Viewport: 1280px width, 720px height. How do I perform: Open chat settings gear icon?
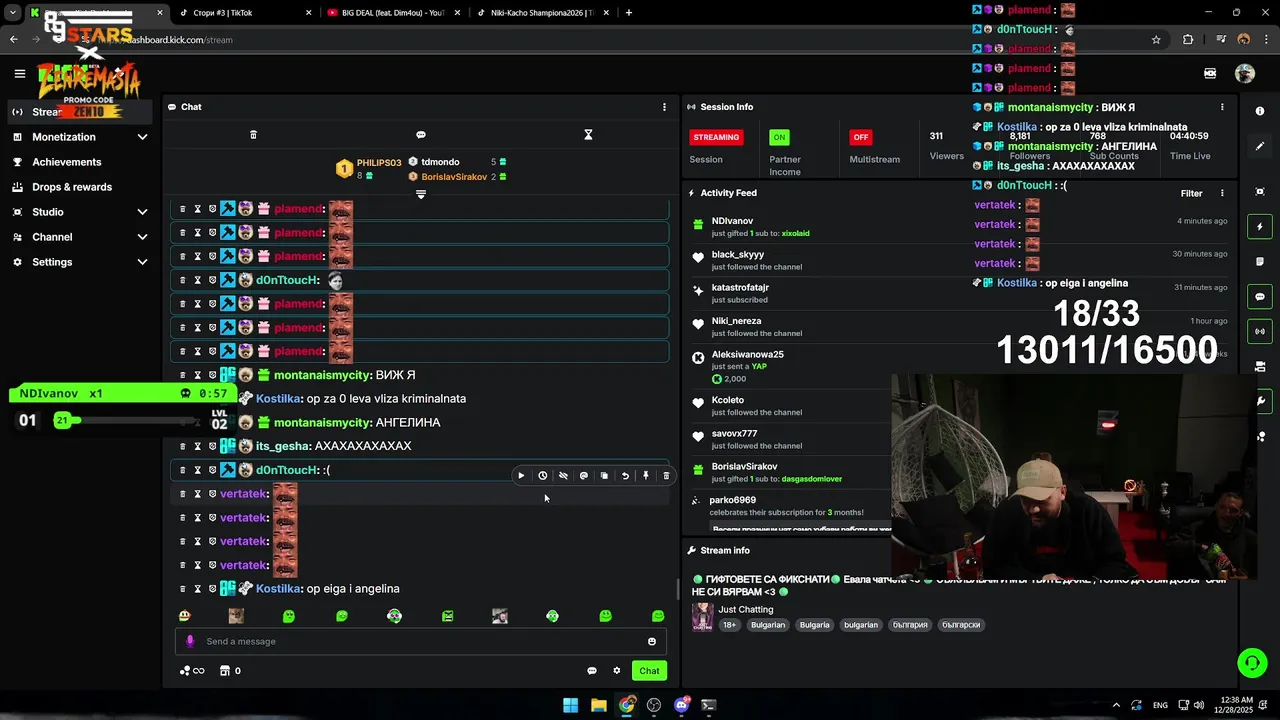click(617, 671)
